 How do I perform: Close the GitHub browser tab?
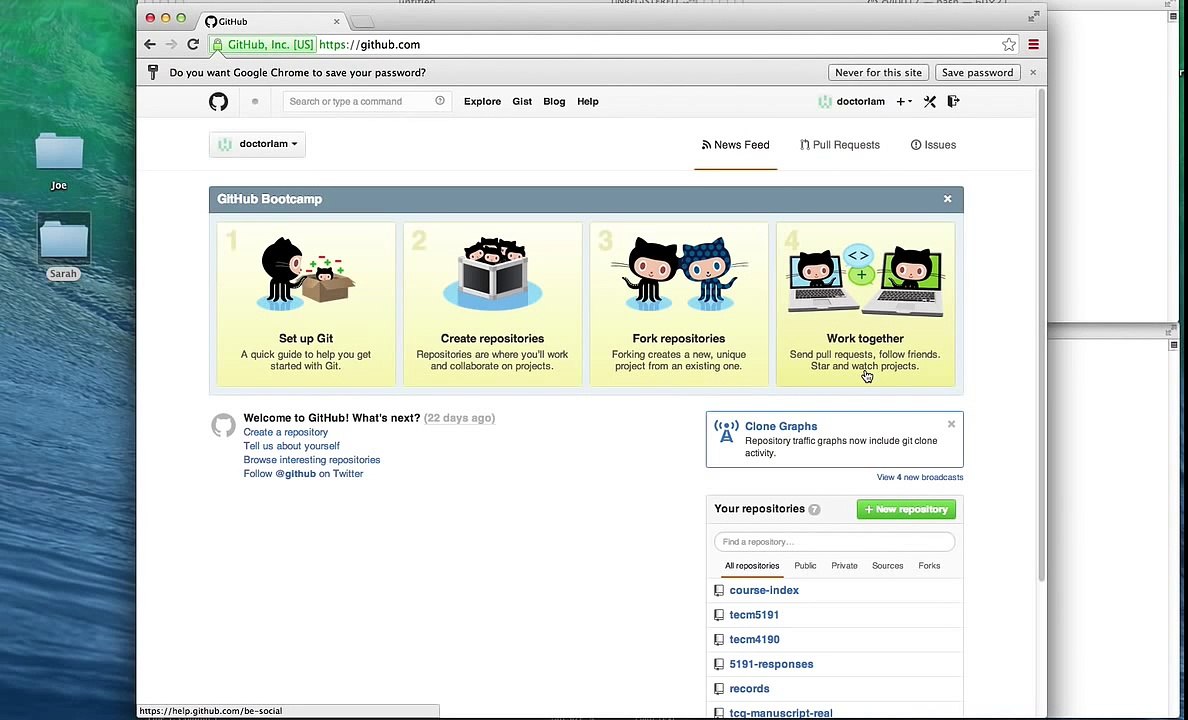point(336,22)
